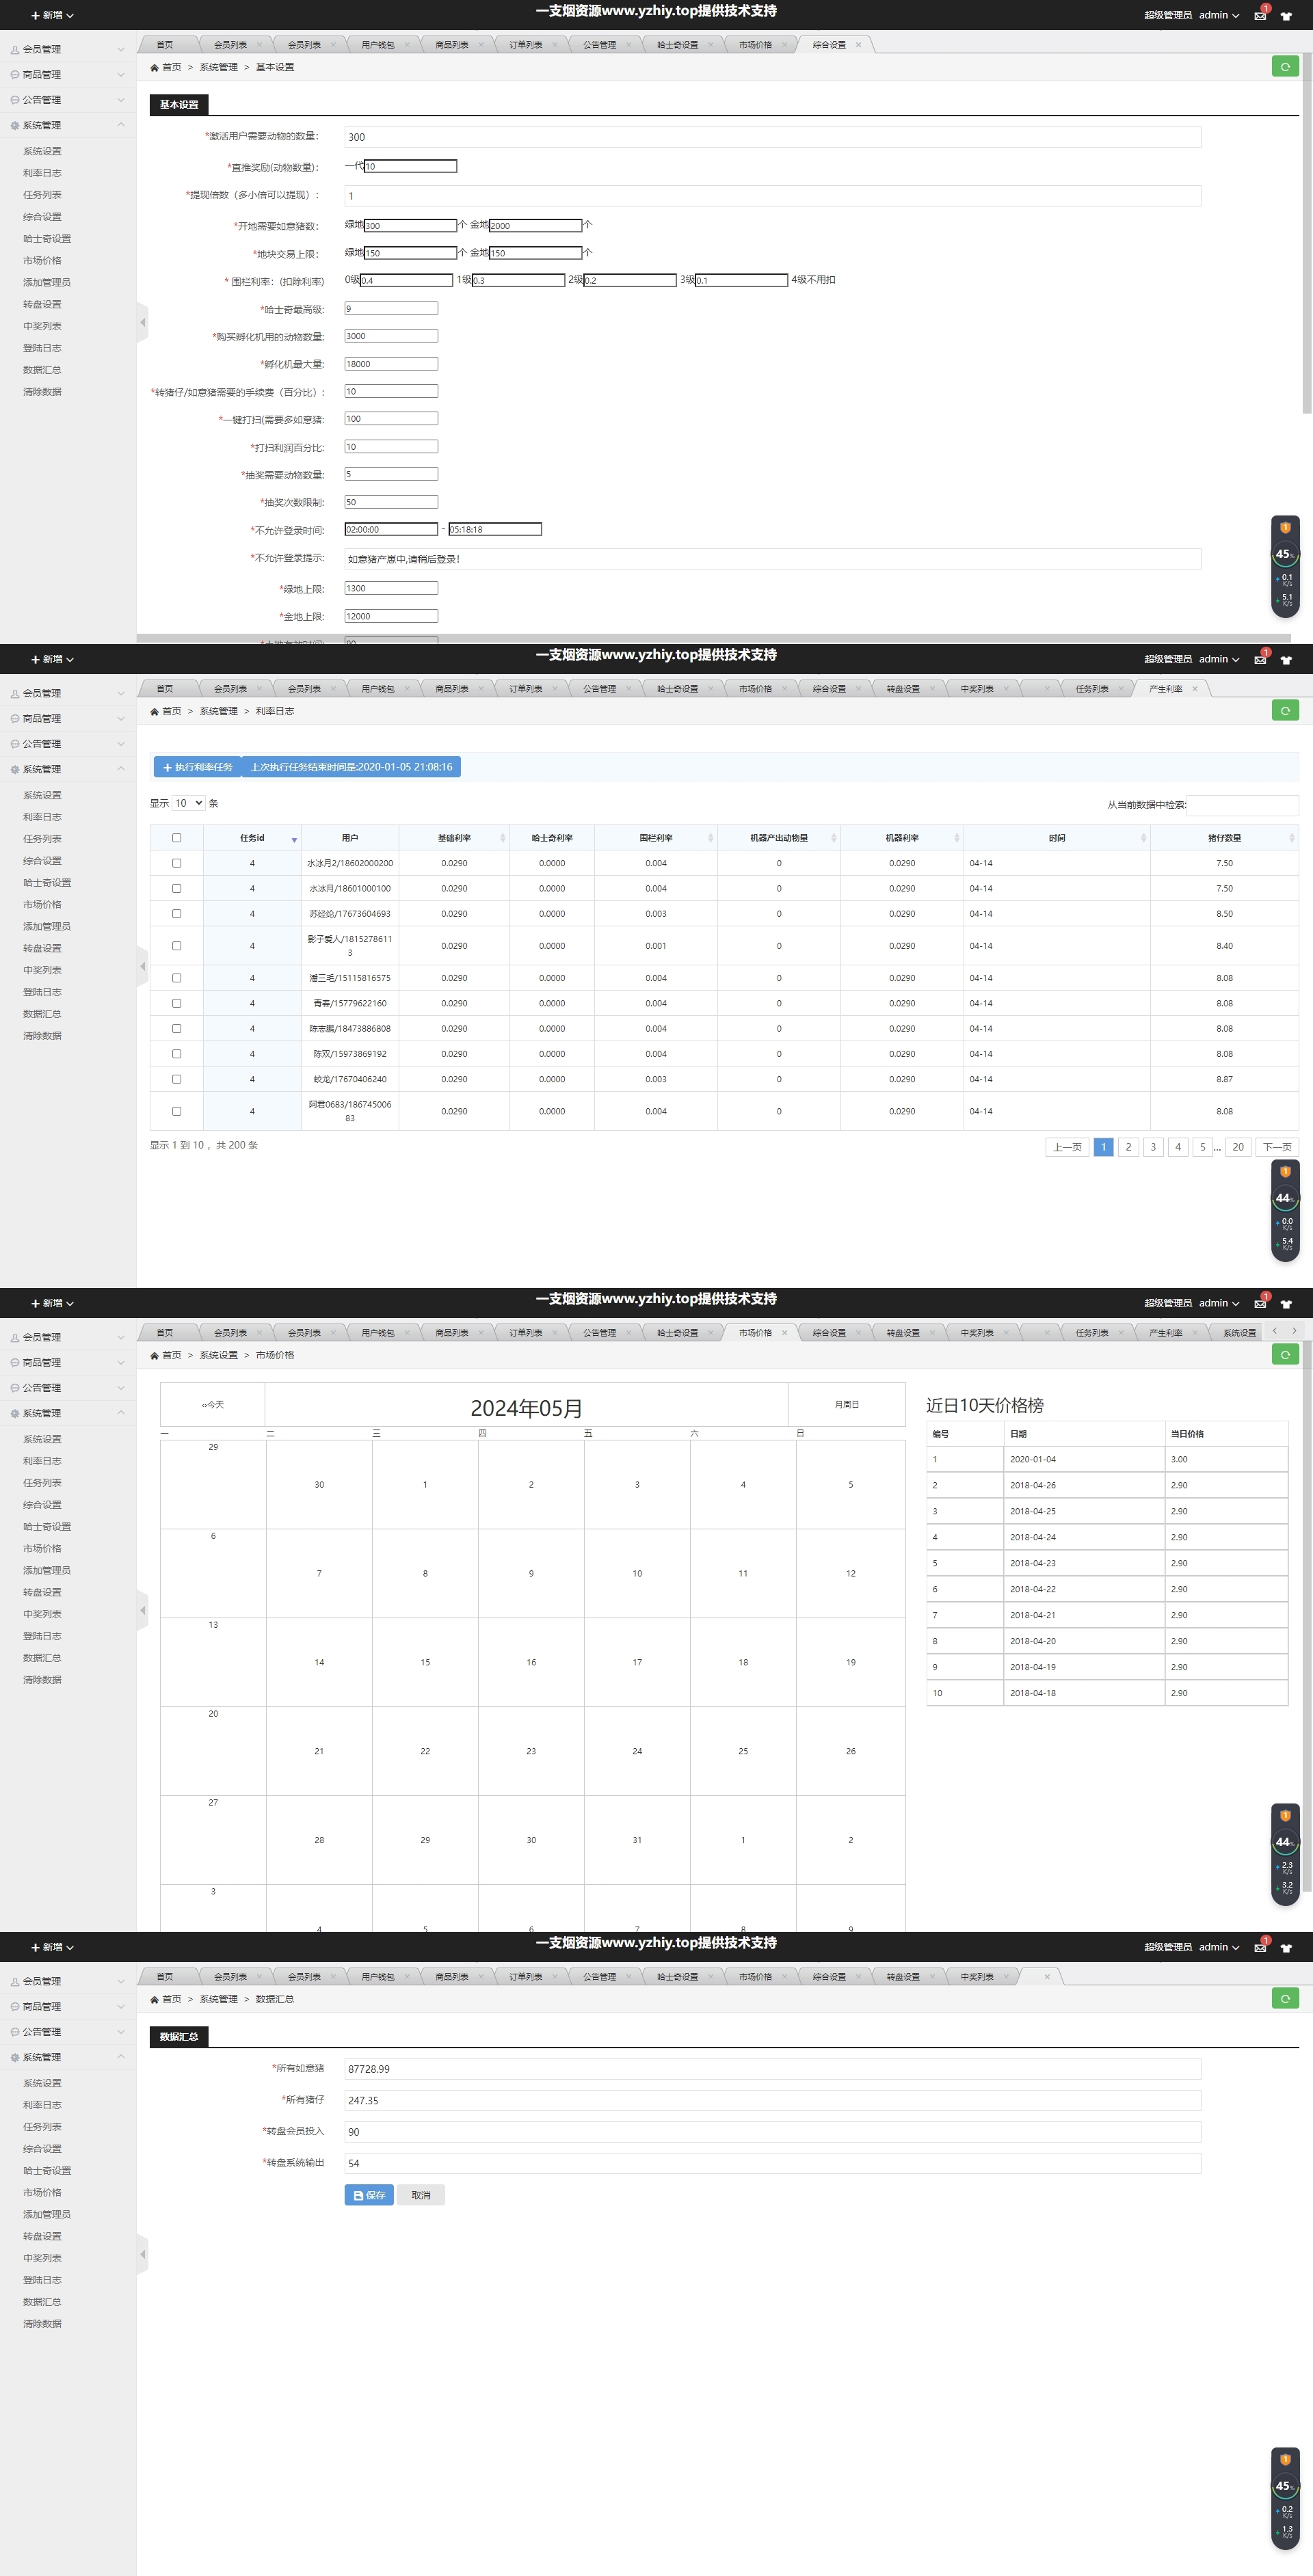Expand 公告管理 in 市场价格 page sidebar
1313x2576 pixels.
[68, 1388]
